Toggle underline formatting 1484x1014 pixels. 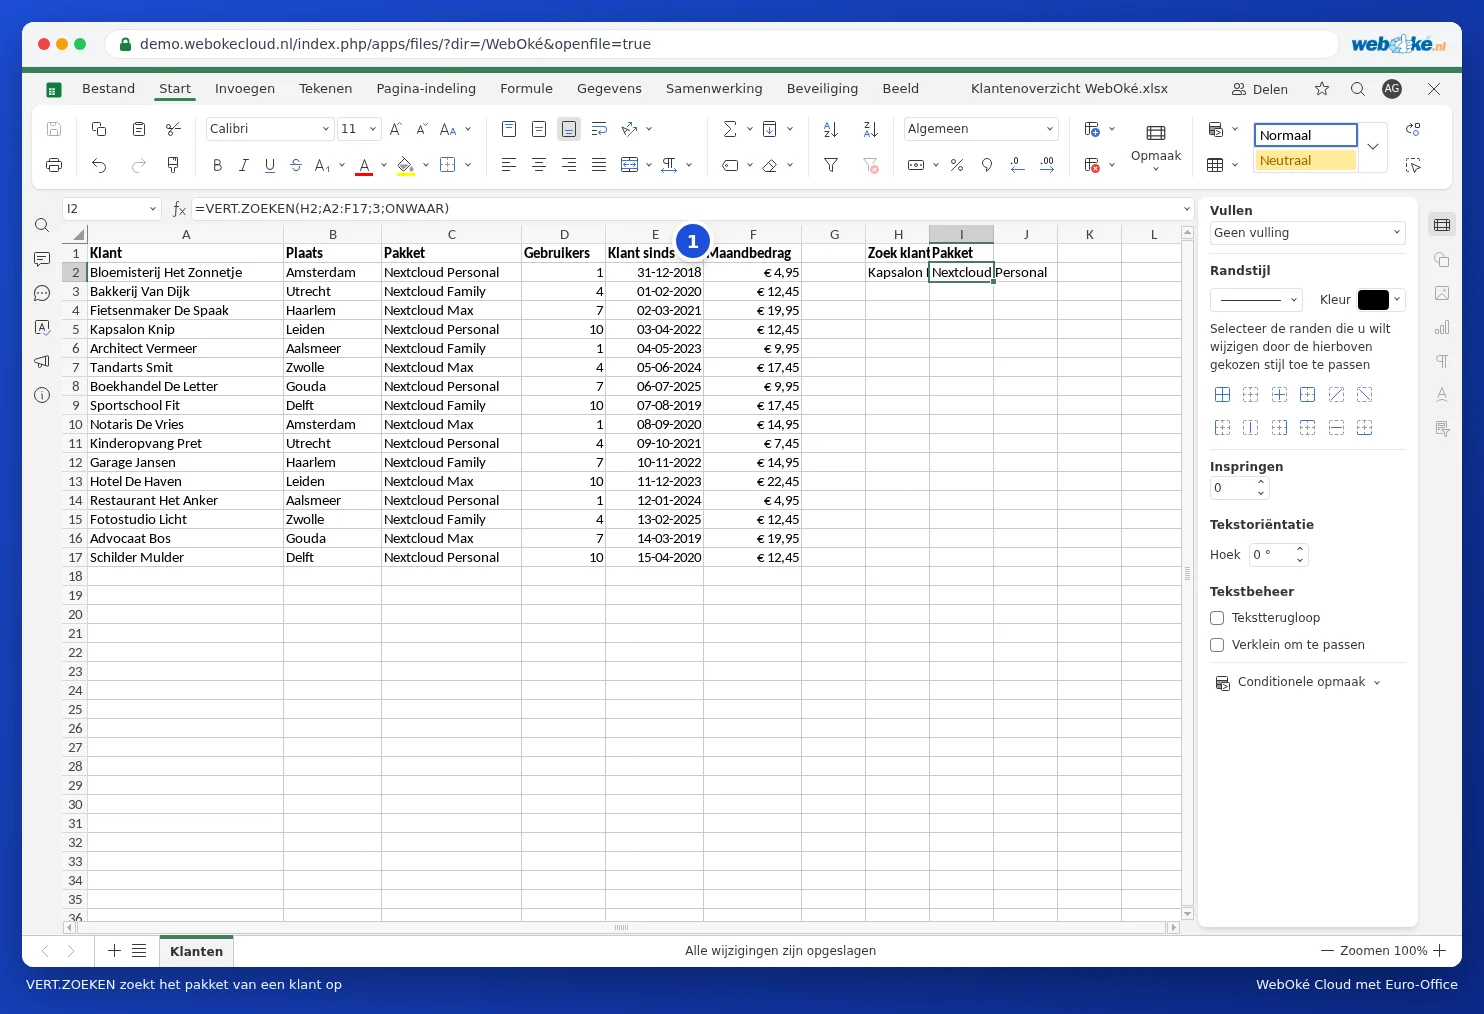coord(269,165)
